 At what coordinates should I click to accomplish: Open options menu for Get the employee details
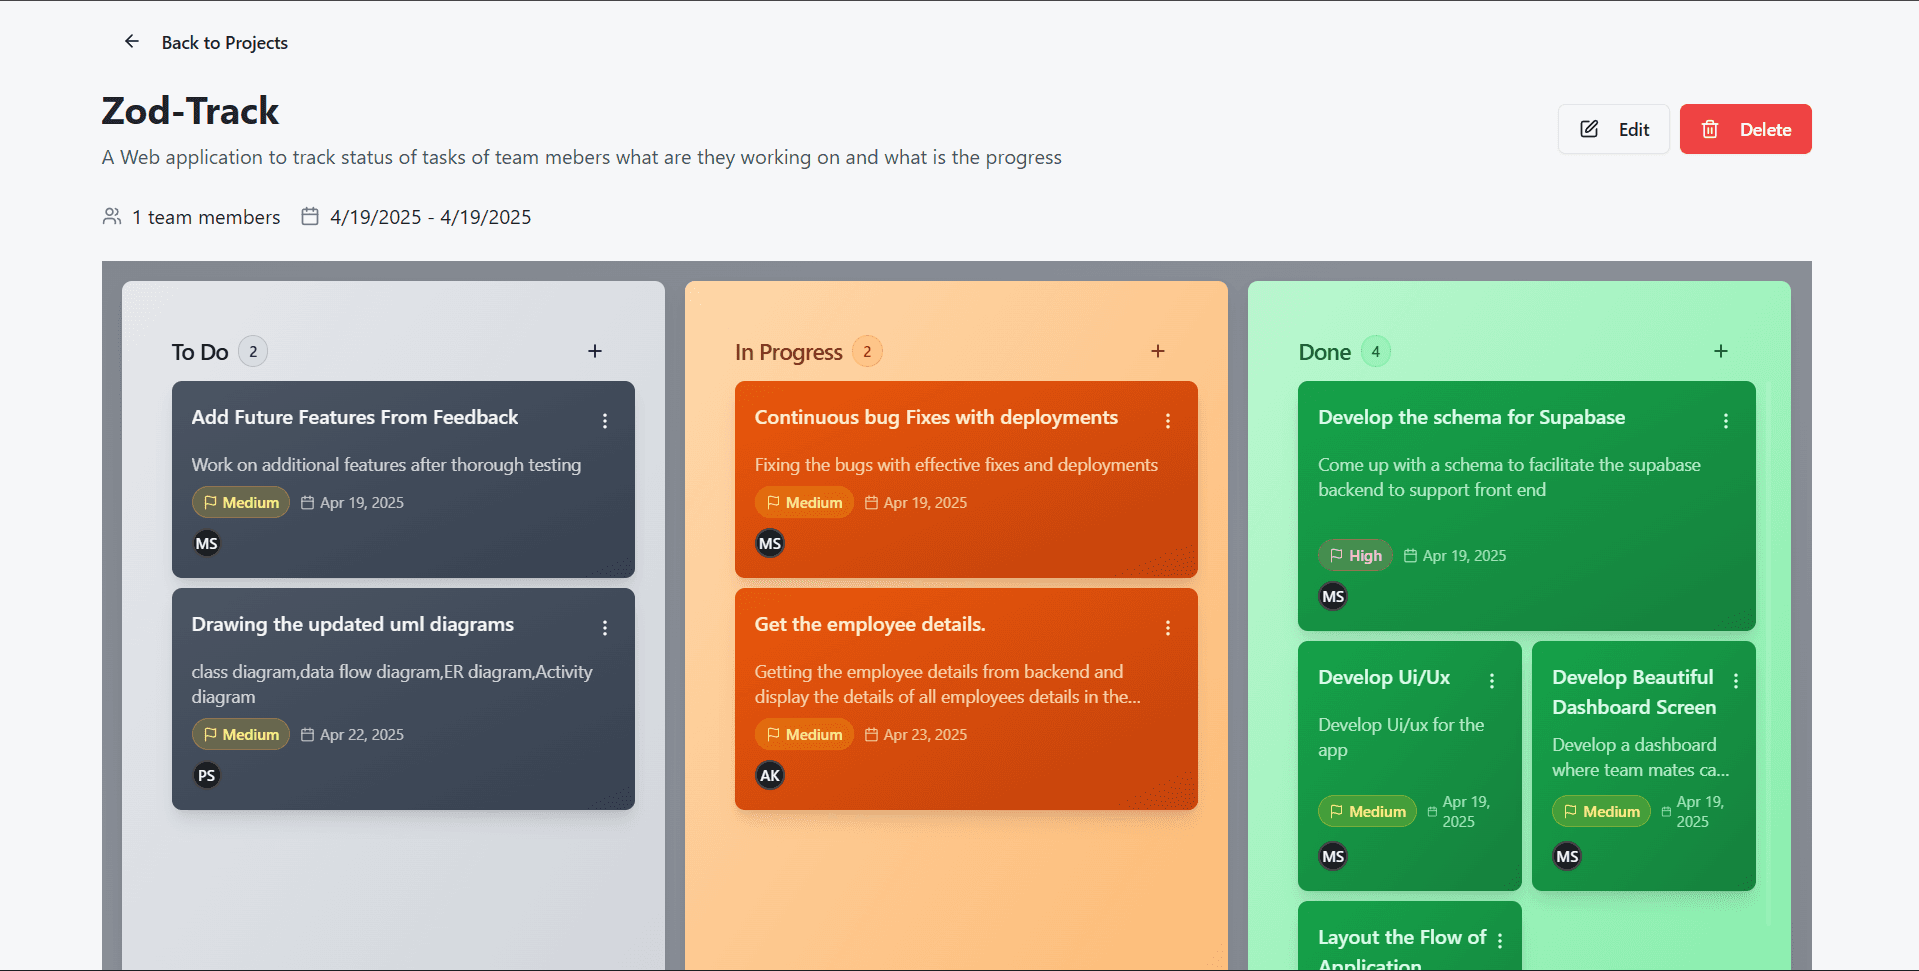1168,628
